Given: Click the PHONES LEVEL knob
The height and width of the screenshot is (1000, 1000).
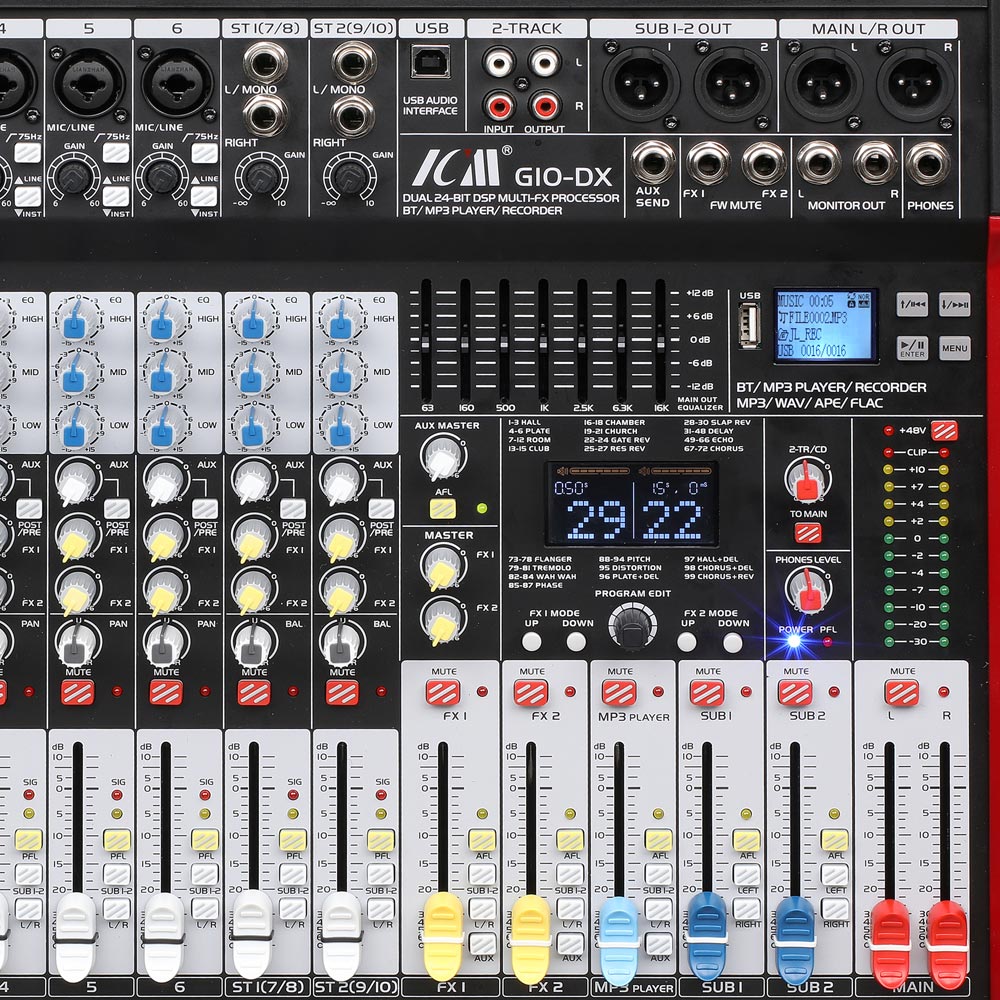Looking at the screenshot, I should 807,590.
